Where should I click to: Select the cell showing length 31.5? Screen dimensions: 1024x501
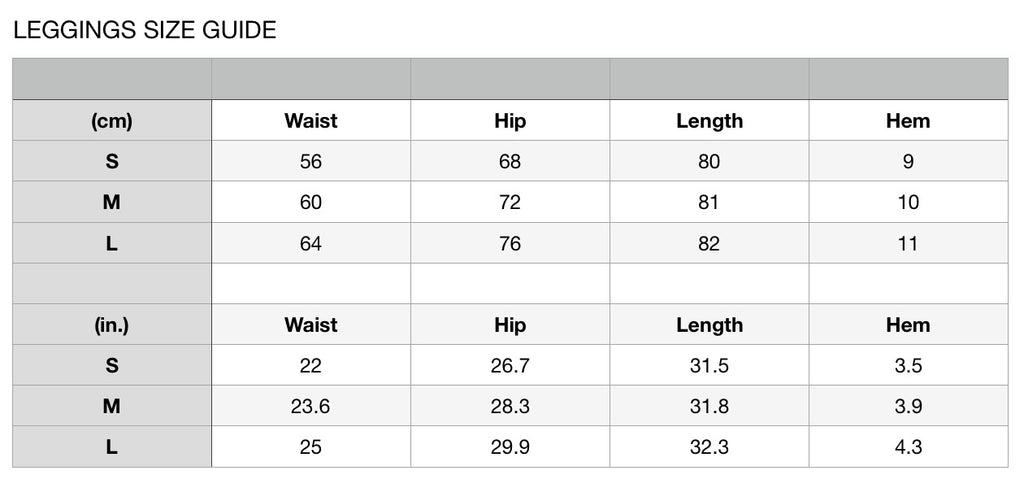click(709, 365)
